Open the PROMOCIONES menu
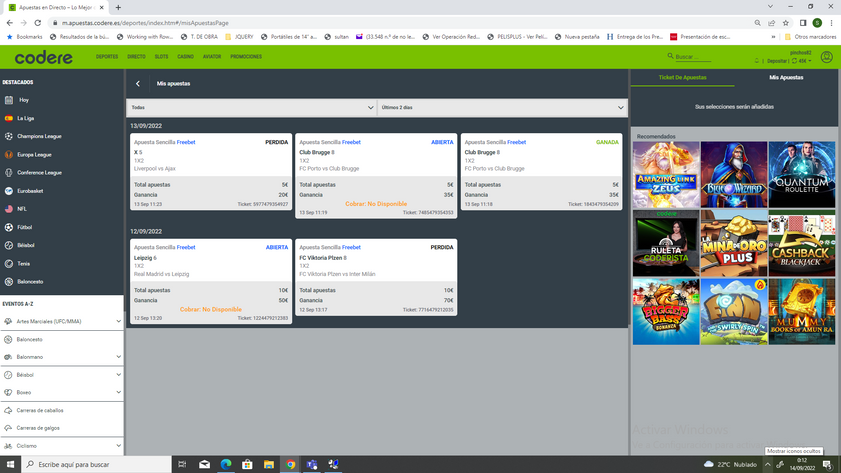This screenshot has height=473, width=841. click(246, 57)
